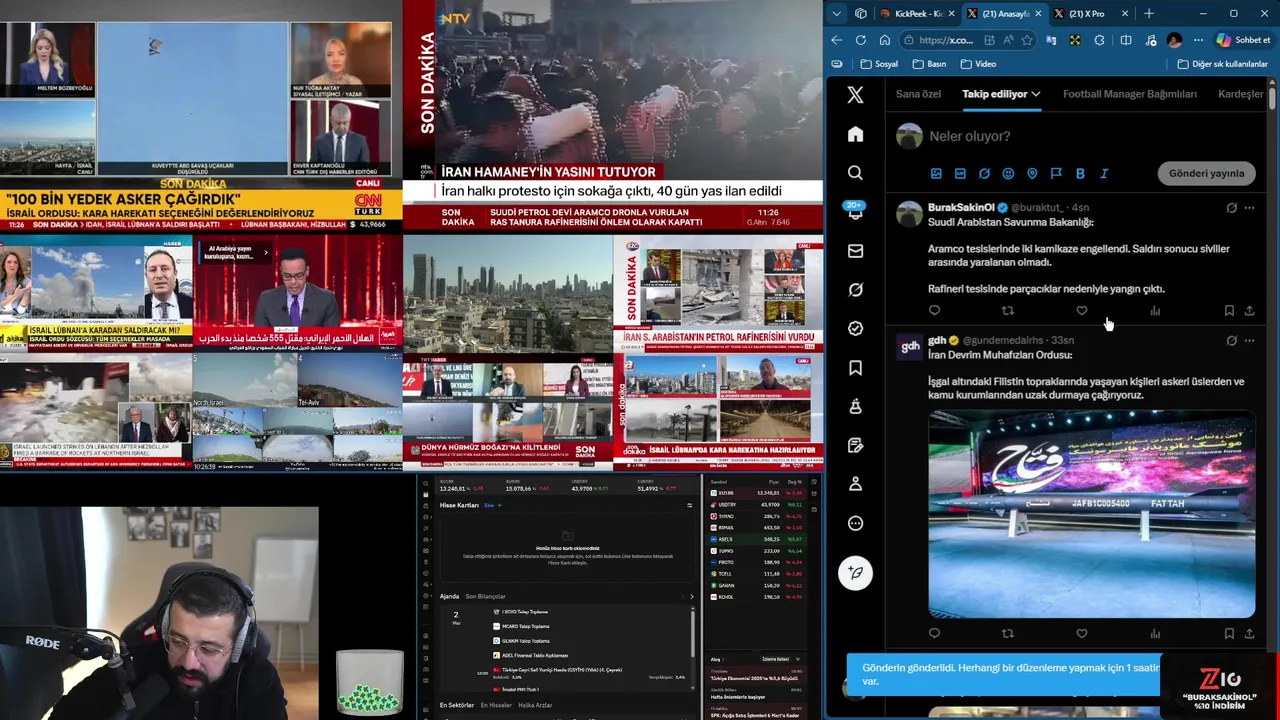Bookmark the BurakSakinOl post
This screenshot has height=720, width=1280.
[x=1229, y=311]
